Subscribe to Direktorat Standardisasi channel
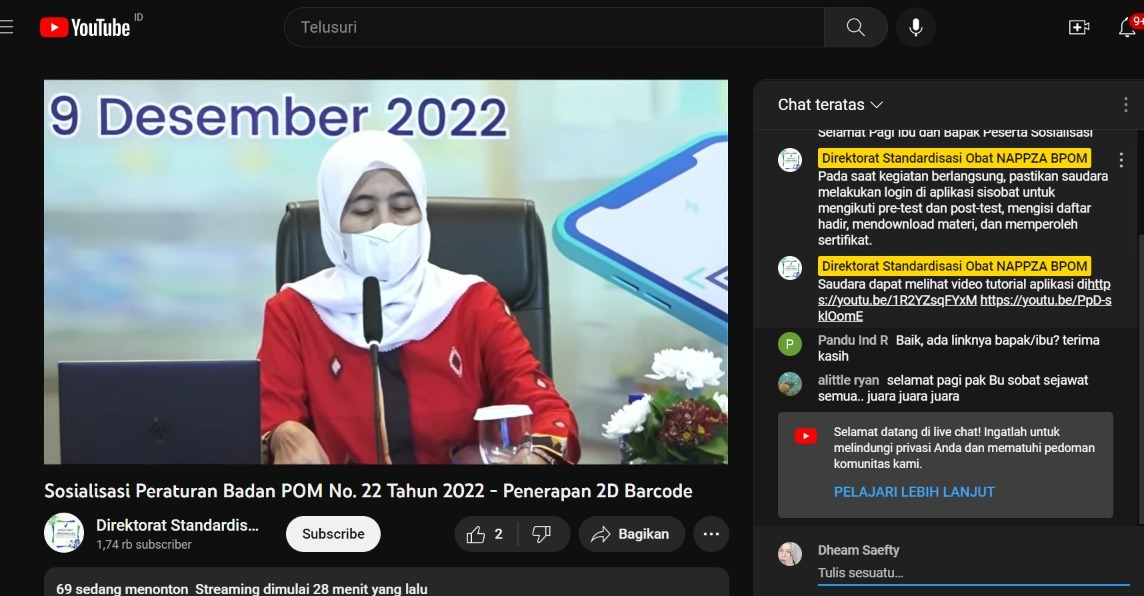Image resolution: width=1144 pixels, height=596 pixels. [x=333, y=534]
